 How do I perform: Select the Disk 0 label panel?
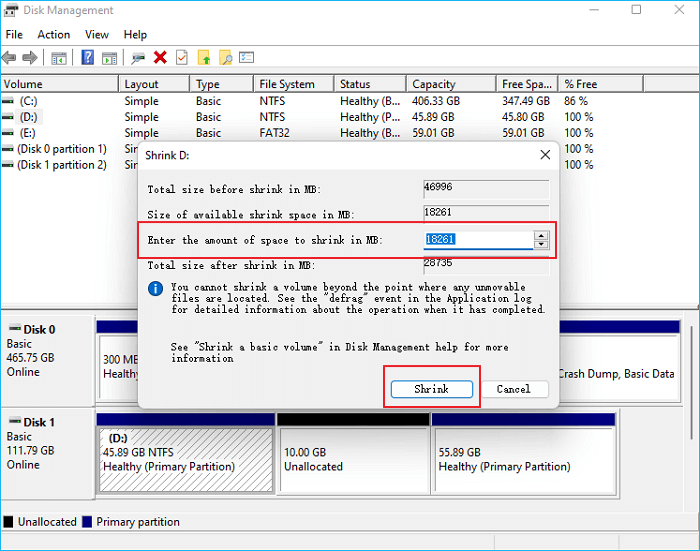47,360
